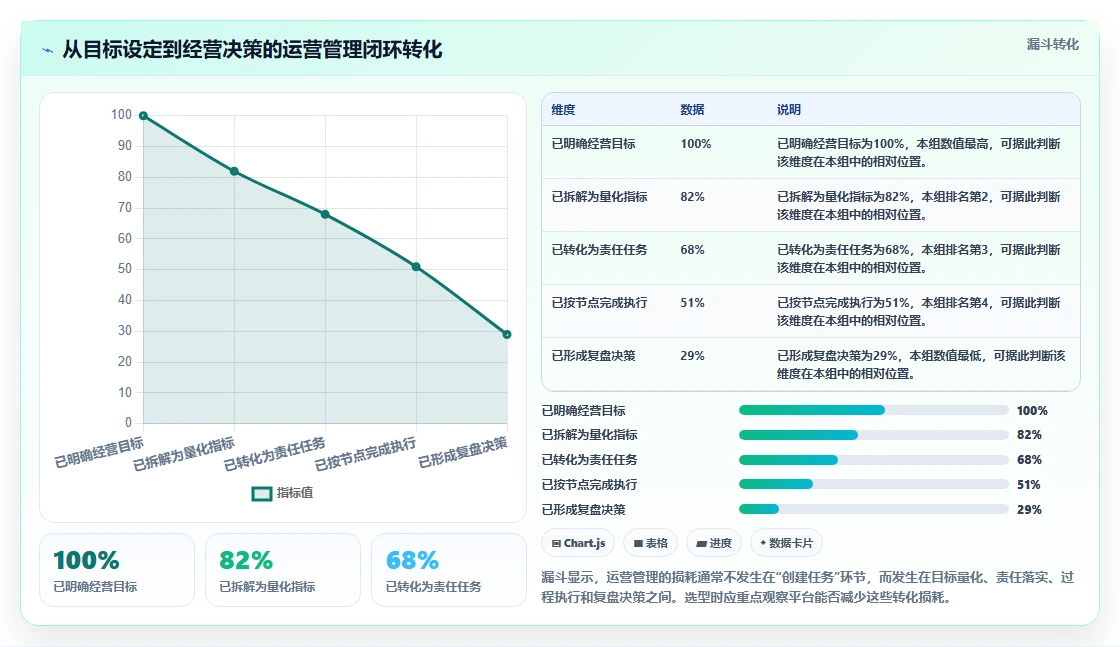Click table cell 已形成复盘决策

point(594,355)
